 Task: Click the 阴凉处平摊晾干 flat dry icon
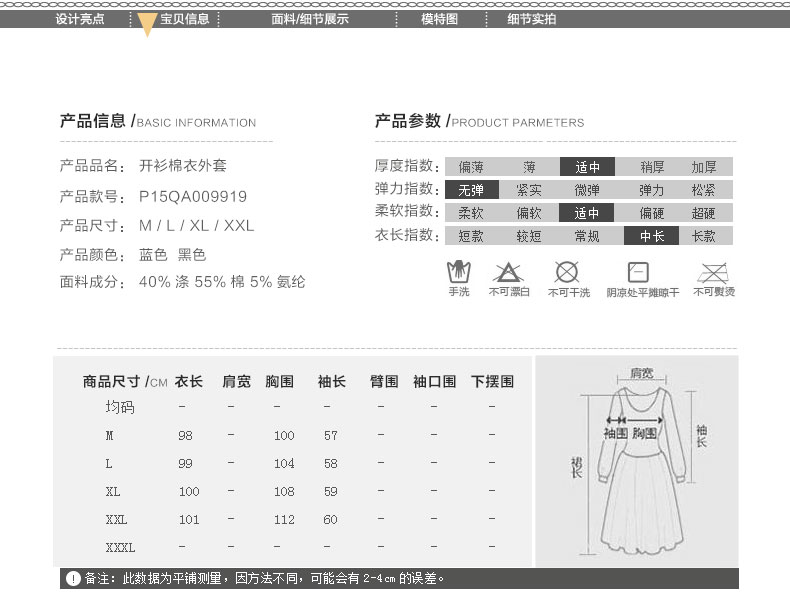pos(638,272)
